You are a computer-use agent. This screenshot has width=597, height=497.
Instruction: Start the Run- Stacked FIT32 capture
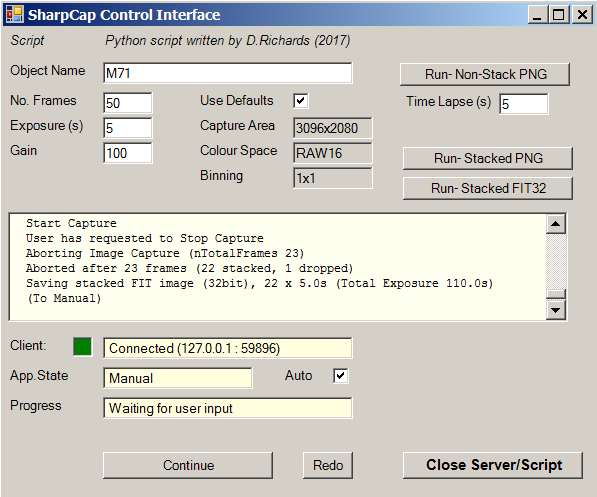coord(488,189)
